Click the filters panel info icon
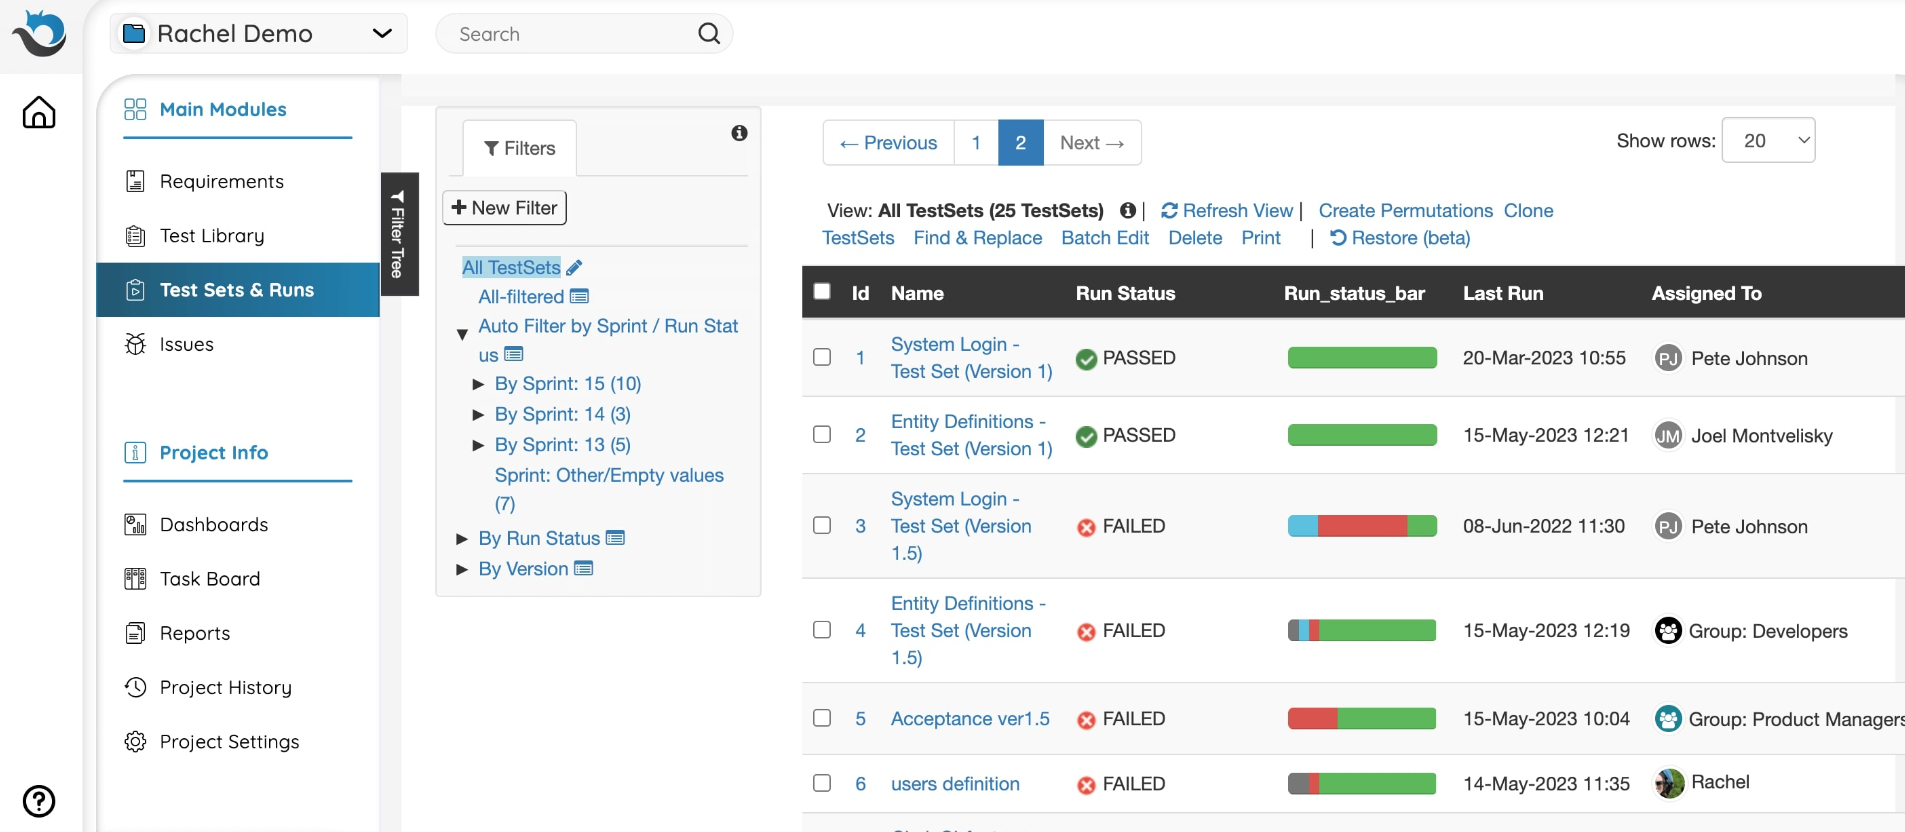This screenshot has height=832, width=1905. point(739,133)
